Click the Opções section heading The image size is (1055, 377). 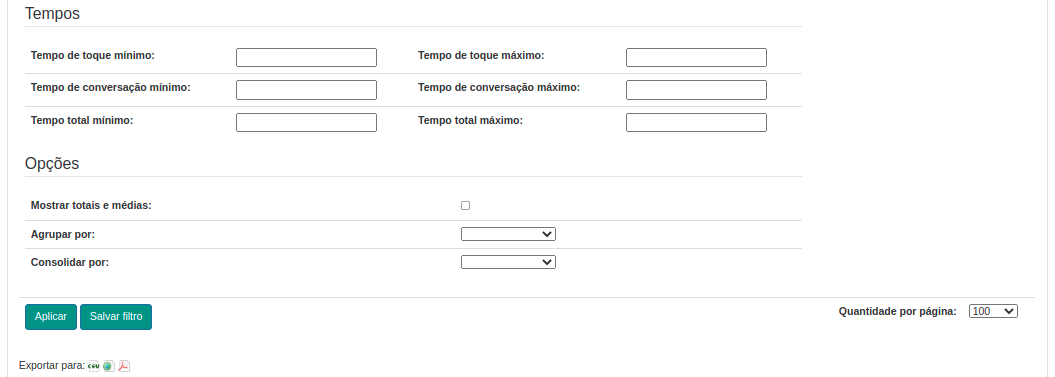click(x=52, y=163)
